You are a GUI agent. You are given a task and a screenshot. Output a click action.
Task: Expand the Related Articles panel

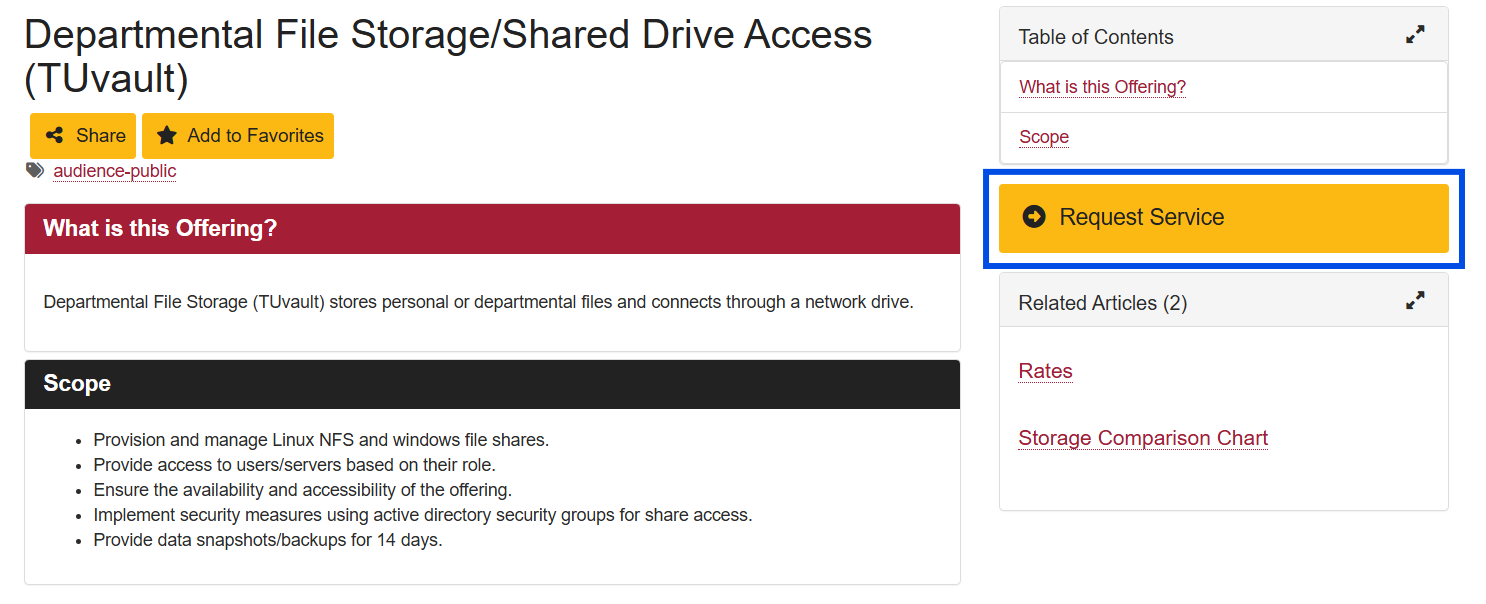[x=1415, y=300]
